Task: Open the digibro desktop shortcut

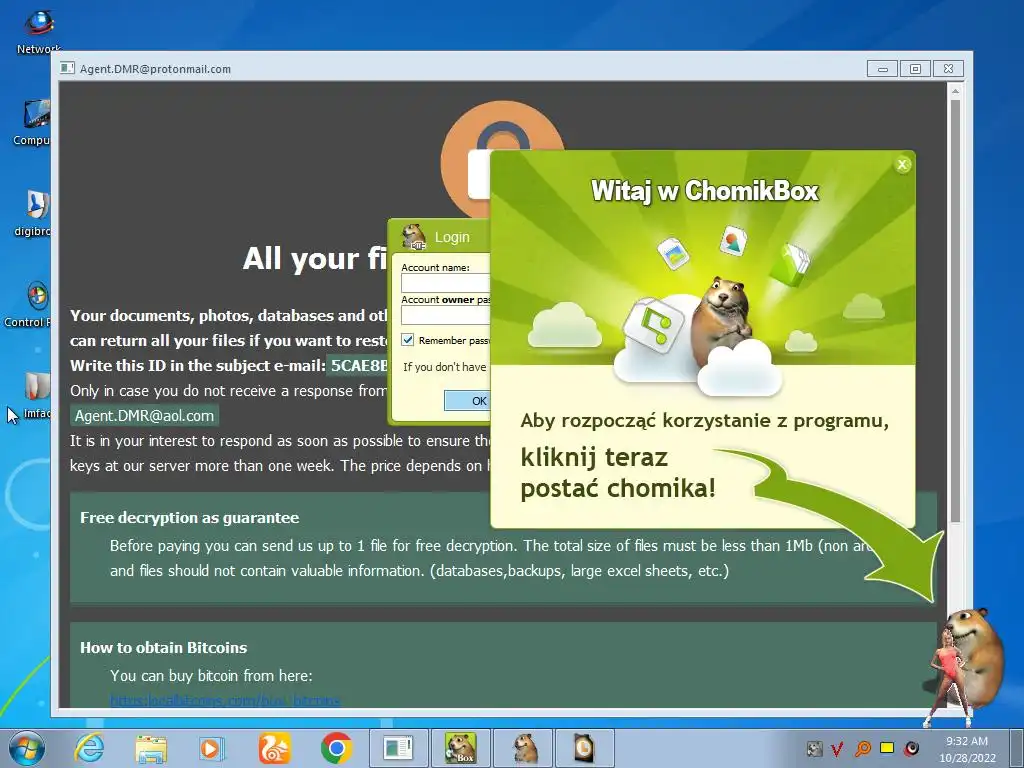Action: pyautogui.click(x=33, y=214)
